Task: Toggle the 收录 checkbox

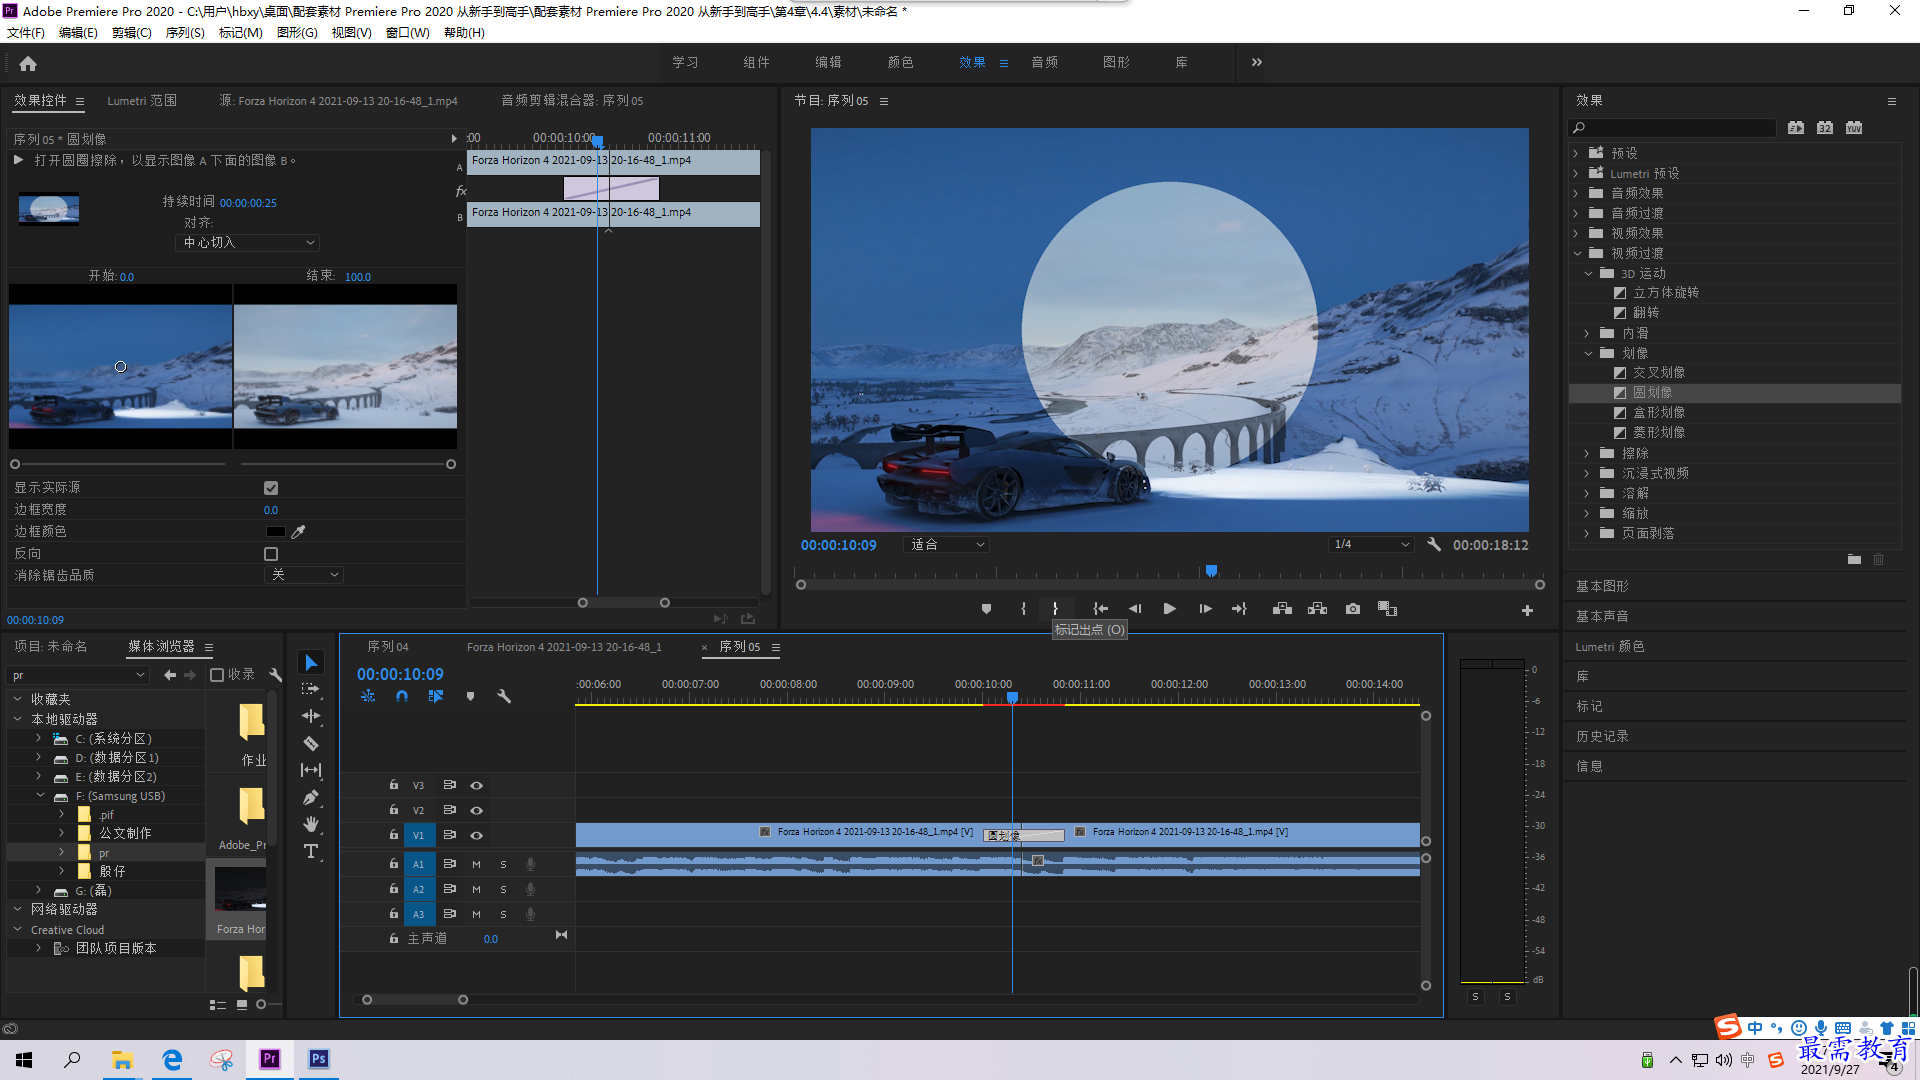Action: pos(217,675)
